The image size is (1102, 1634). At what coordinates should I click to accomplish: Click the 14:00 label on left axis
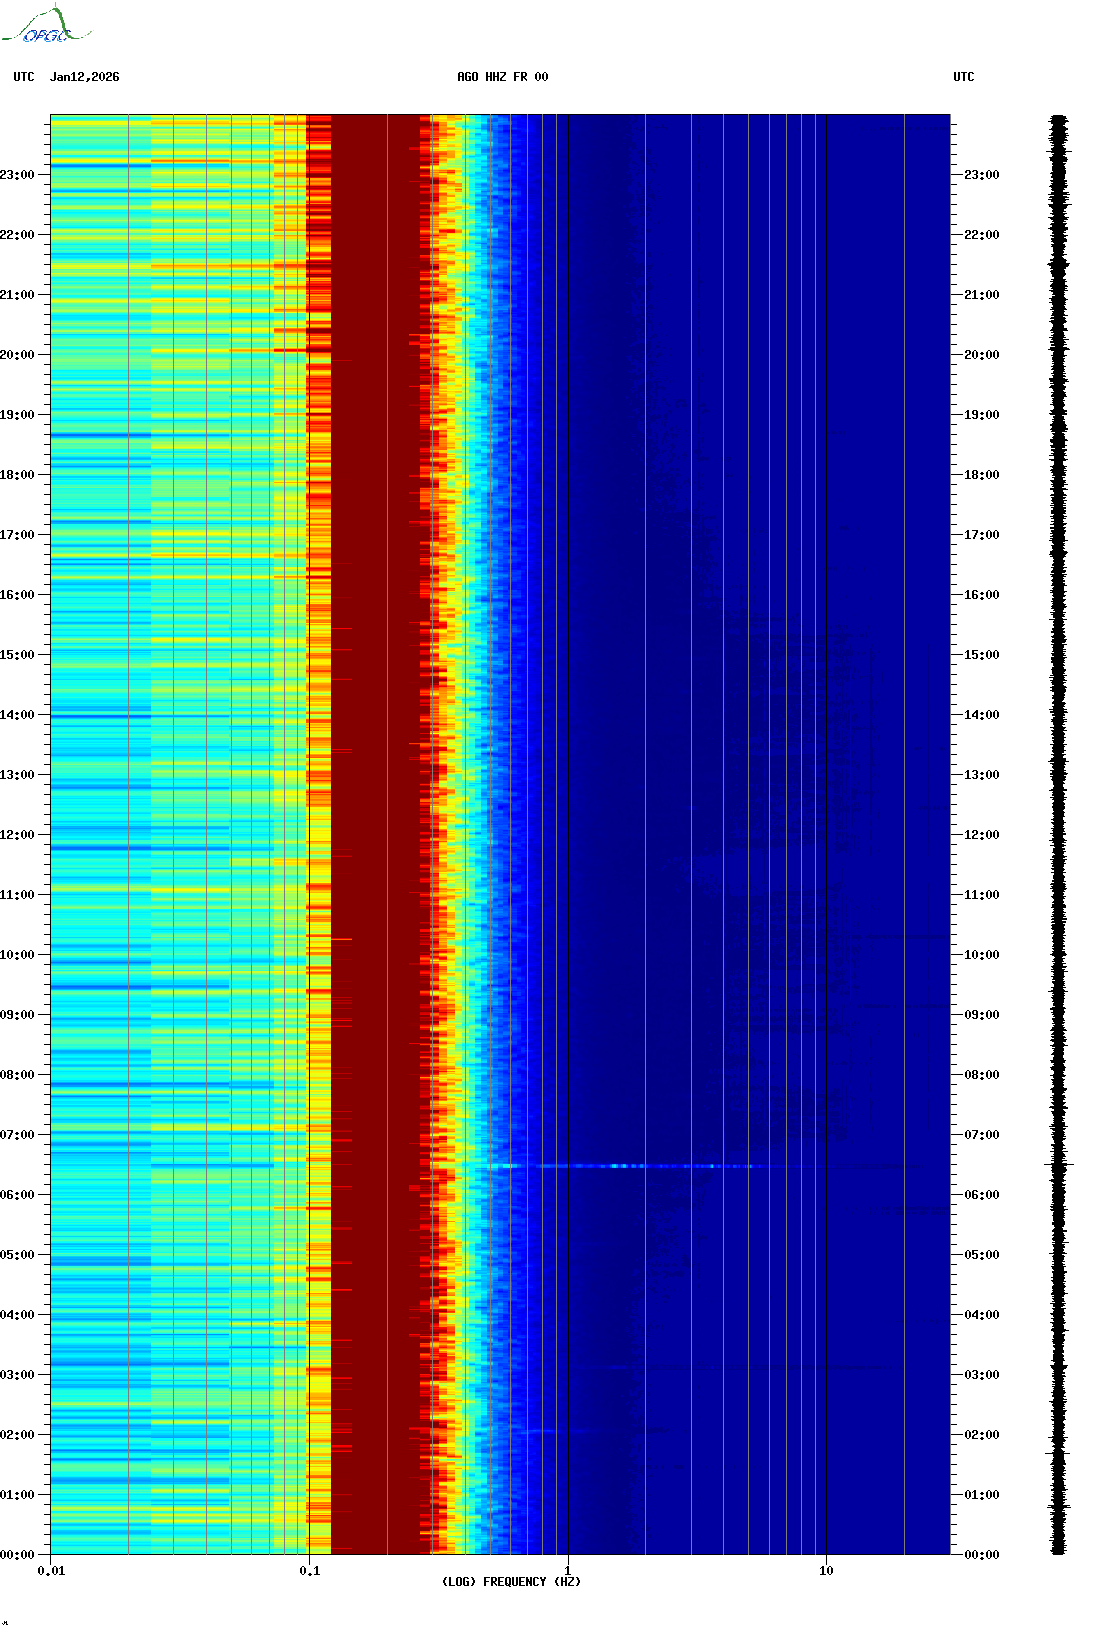pos(17,715)
